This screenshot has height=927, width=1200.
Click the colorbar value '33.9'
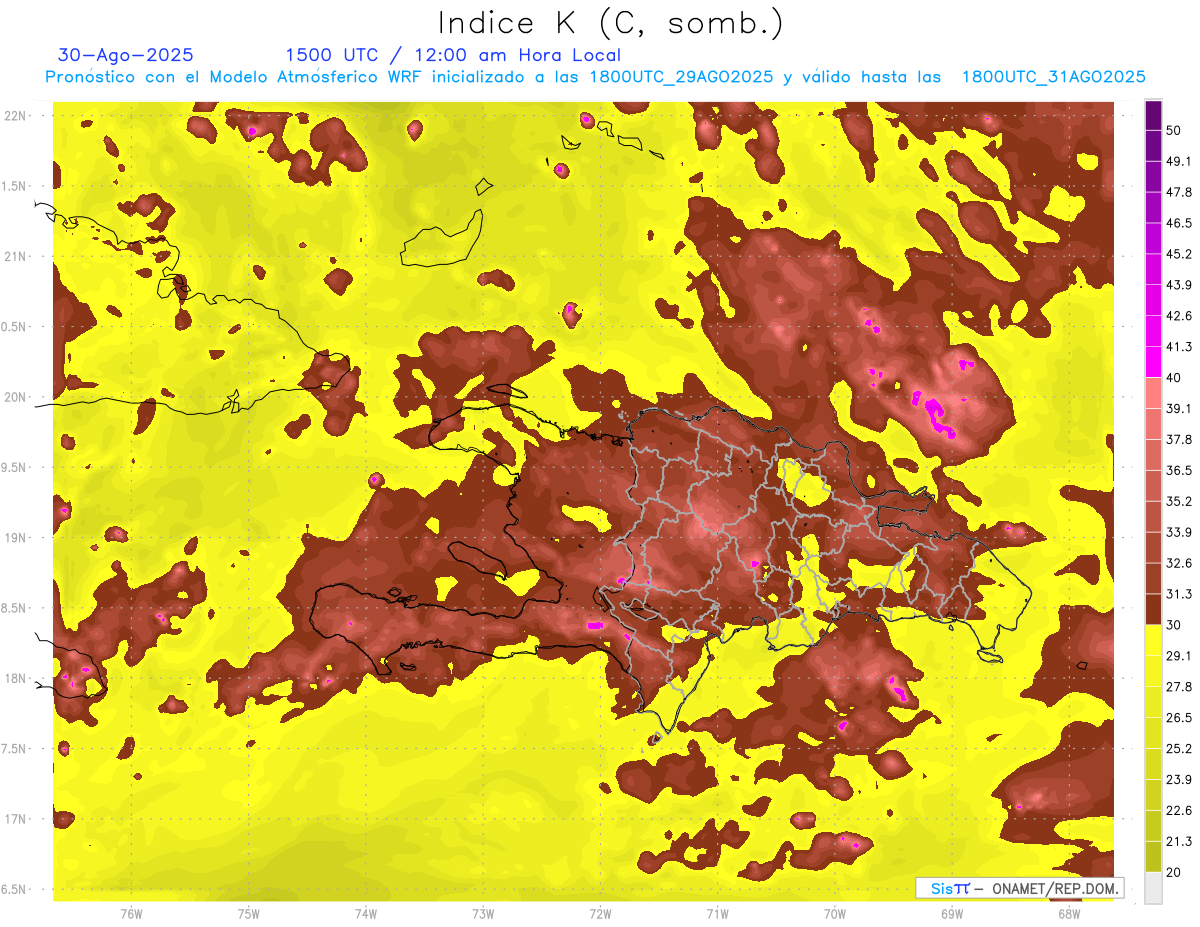pos(1179,532)
